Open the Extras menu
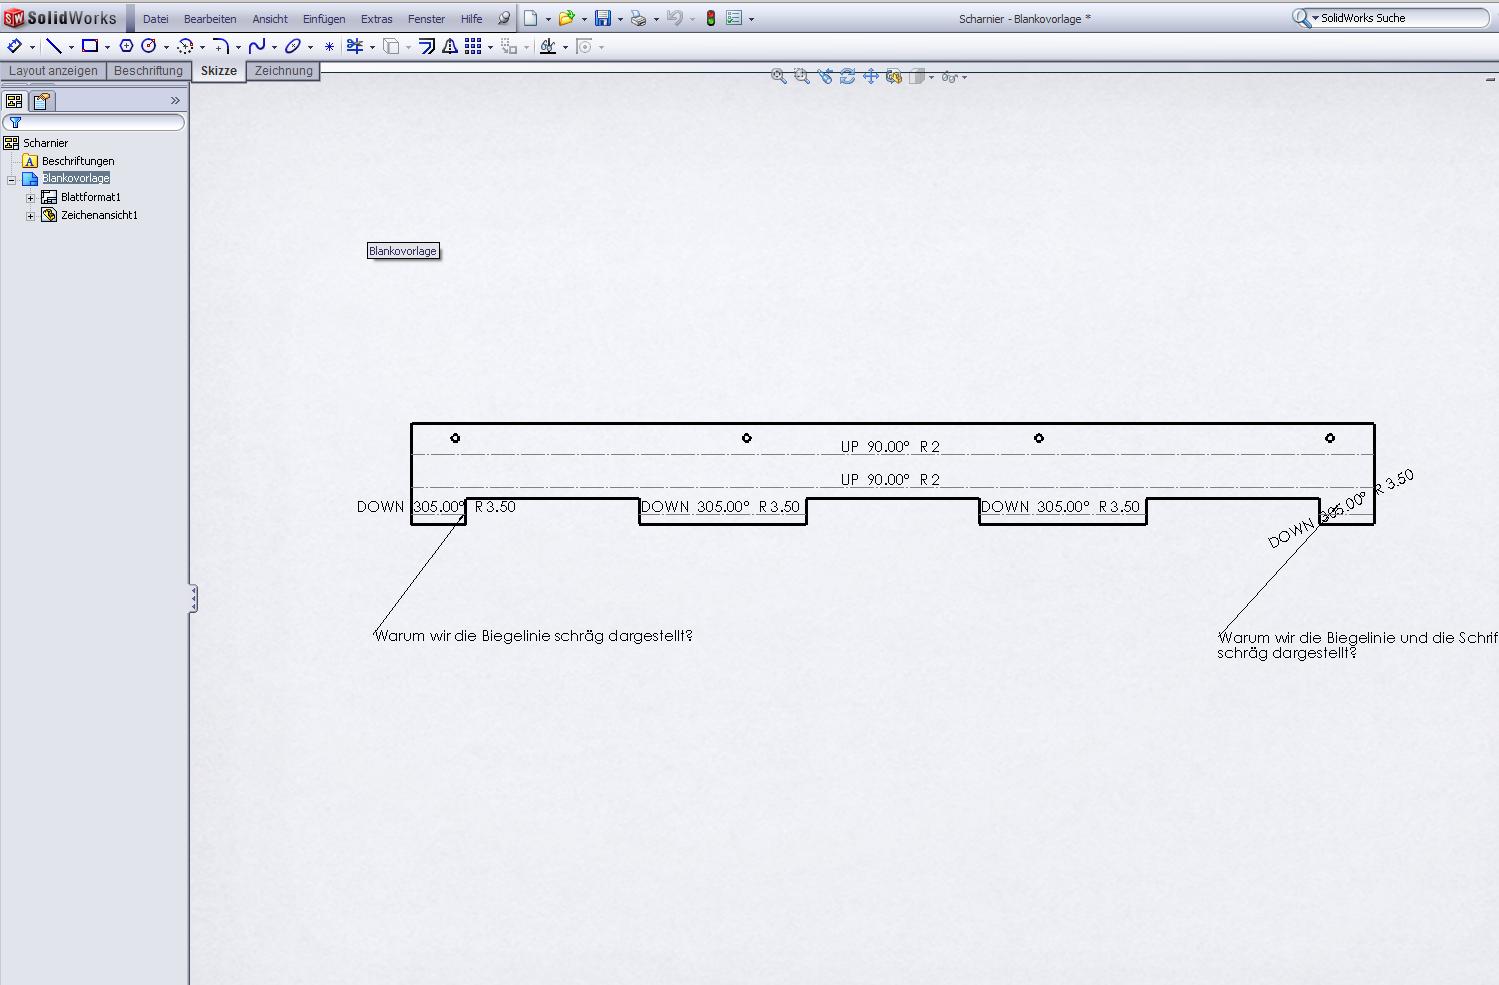This screenshot has width=1499, height=985. pyautogui.click(x=377, y=19)
